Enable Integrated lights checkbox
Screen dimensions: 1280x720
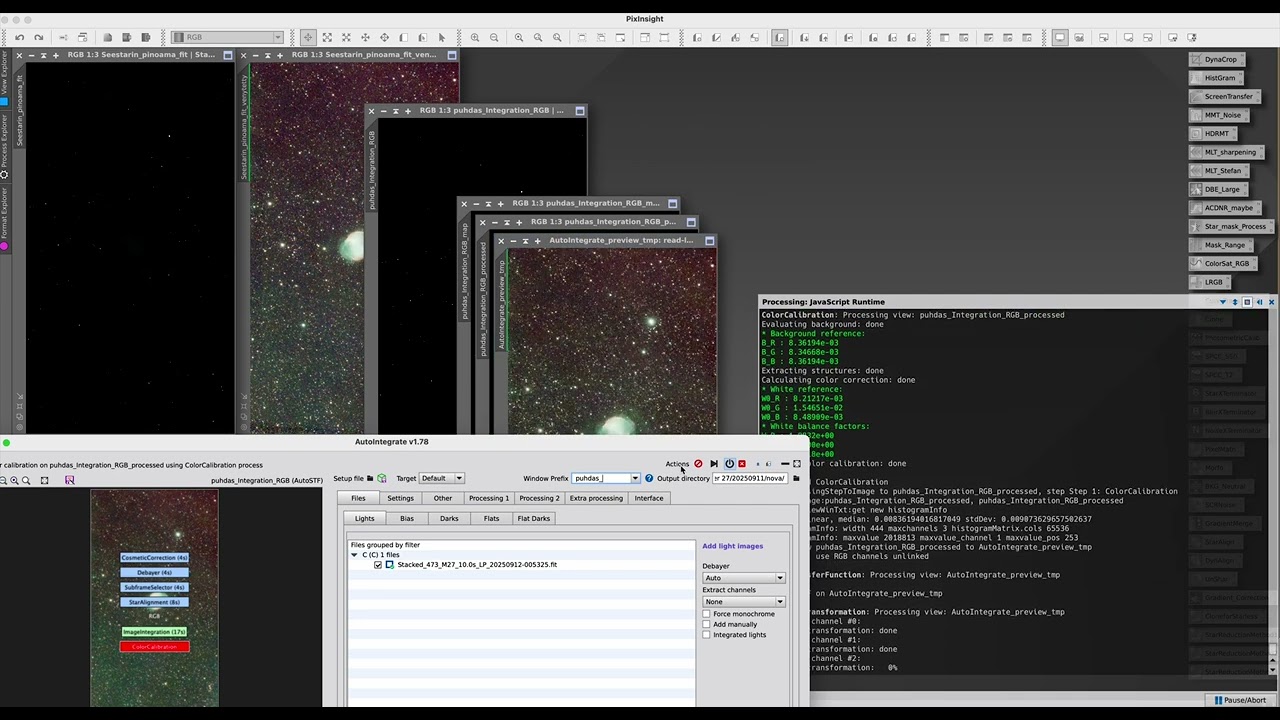pos(707,635)
